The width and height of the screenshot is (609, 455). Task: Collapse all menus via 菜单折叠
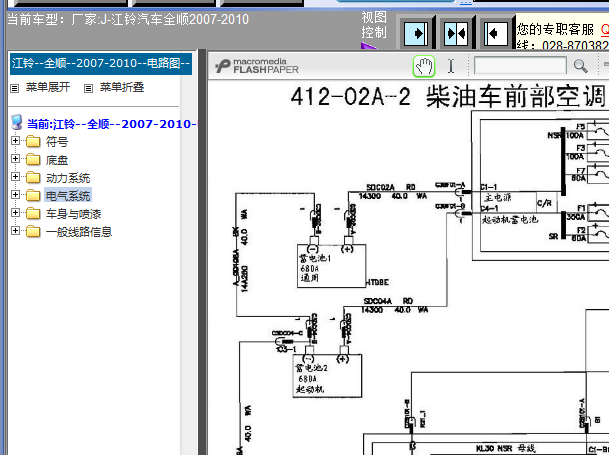pos(122,87)
